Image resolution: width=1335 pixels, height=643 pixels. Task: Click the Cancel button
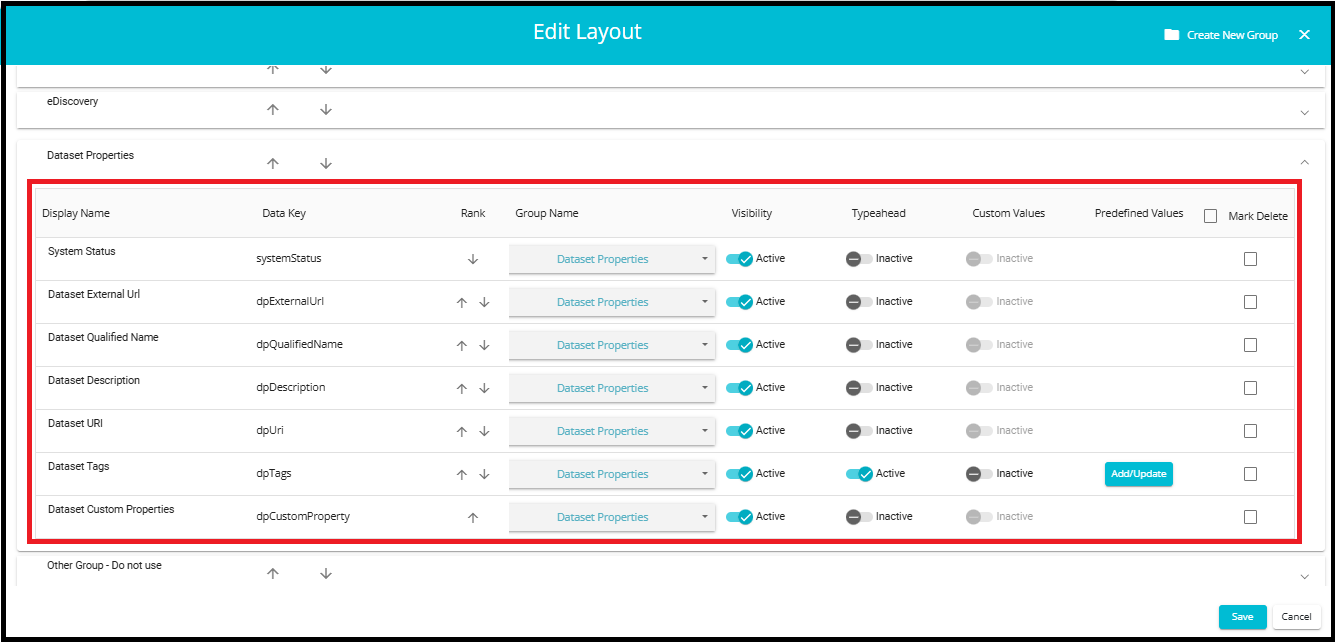click(1296, 617)
